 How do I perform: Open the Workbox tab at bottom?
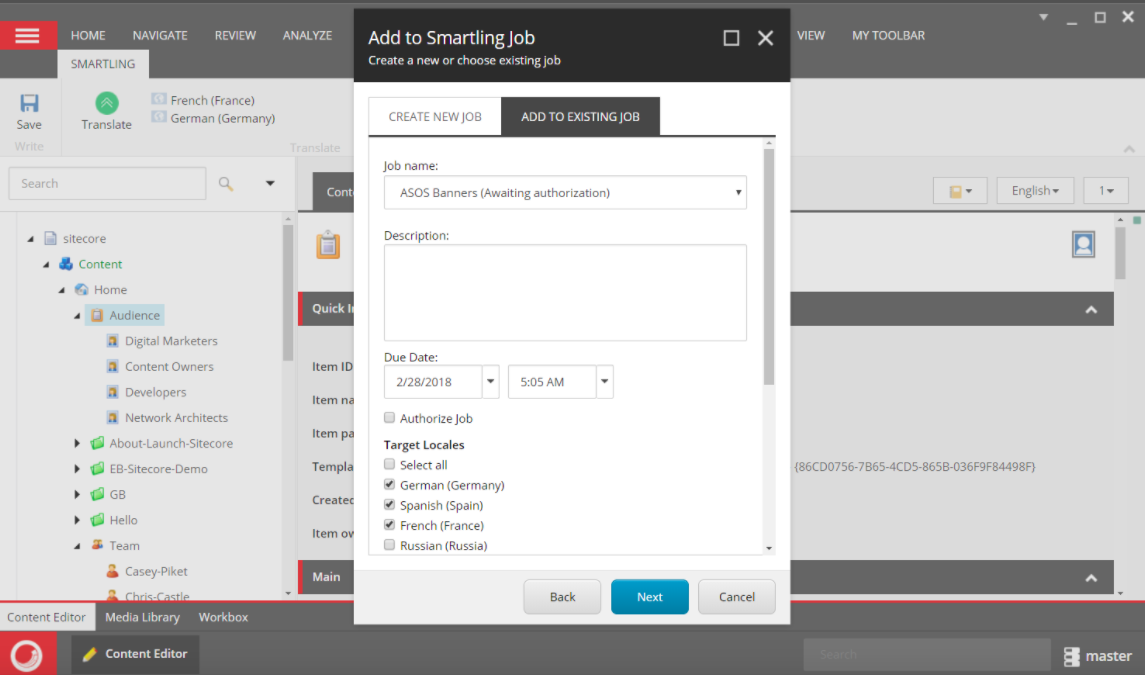[x=223, y=617]
